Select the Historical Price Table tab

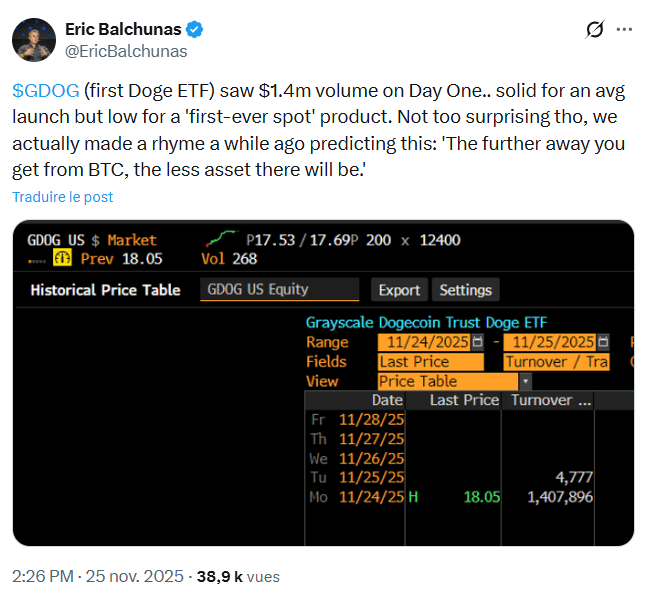point(105,290)
